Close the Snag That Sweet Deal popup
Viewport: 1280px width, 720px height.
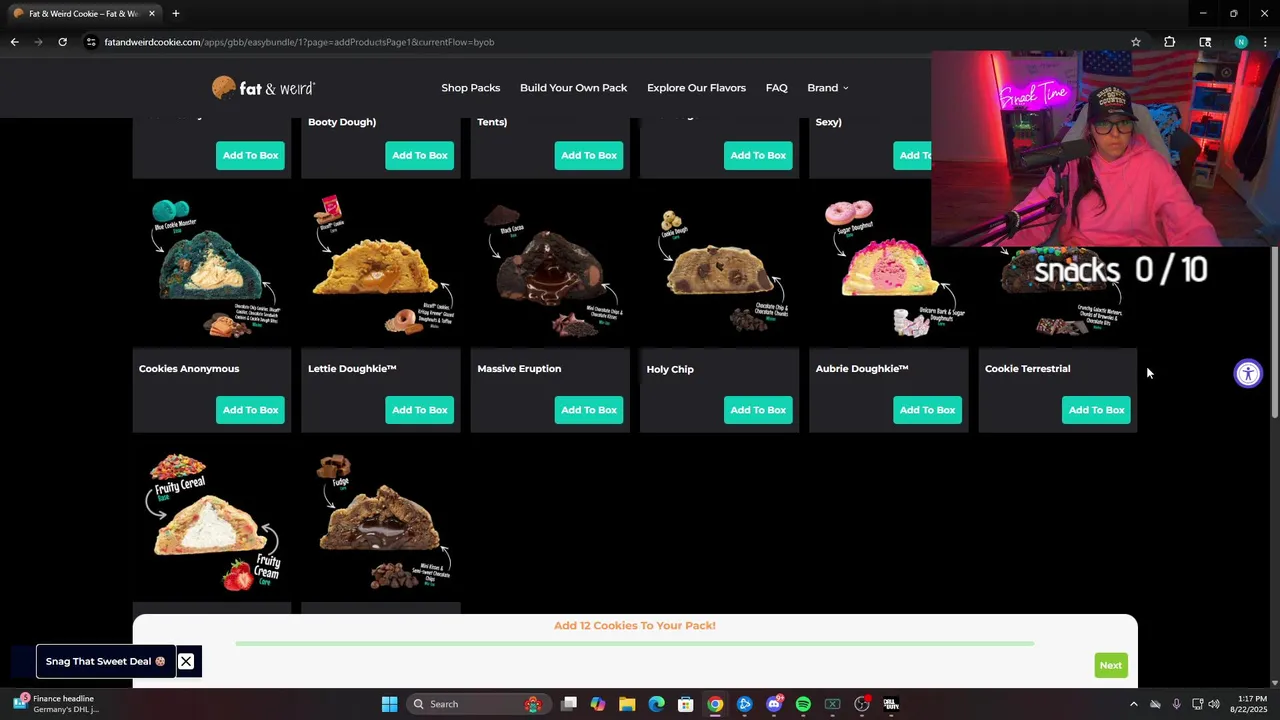[x=186, y=661]
